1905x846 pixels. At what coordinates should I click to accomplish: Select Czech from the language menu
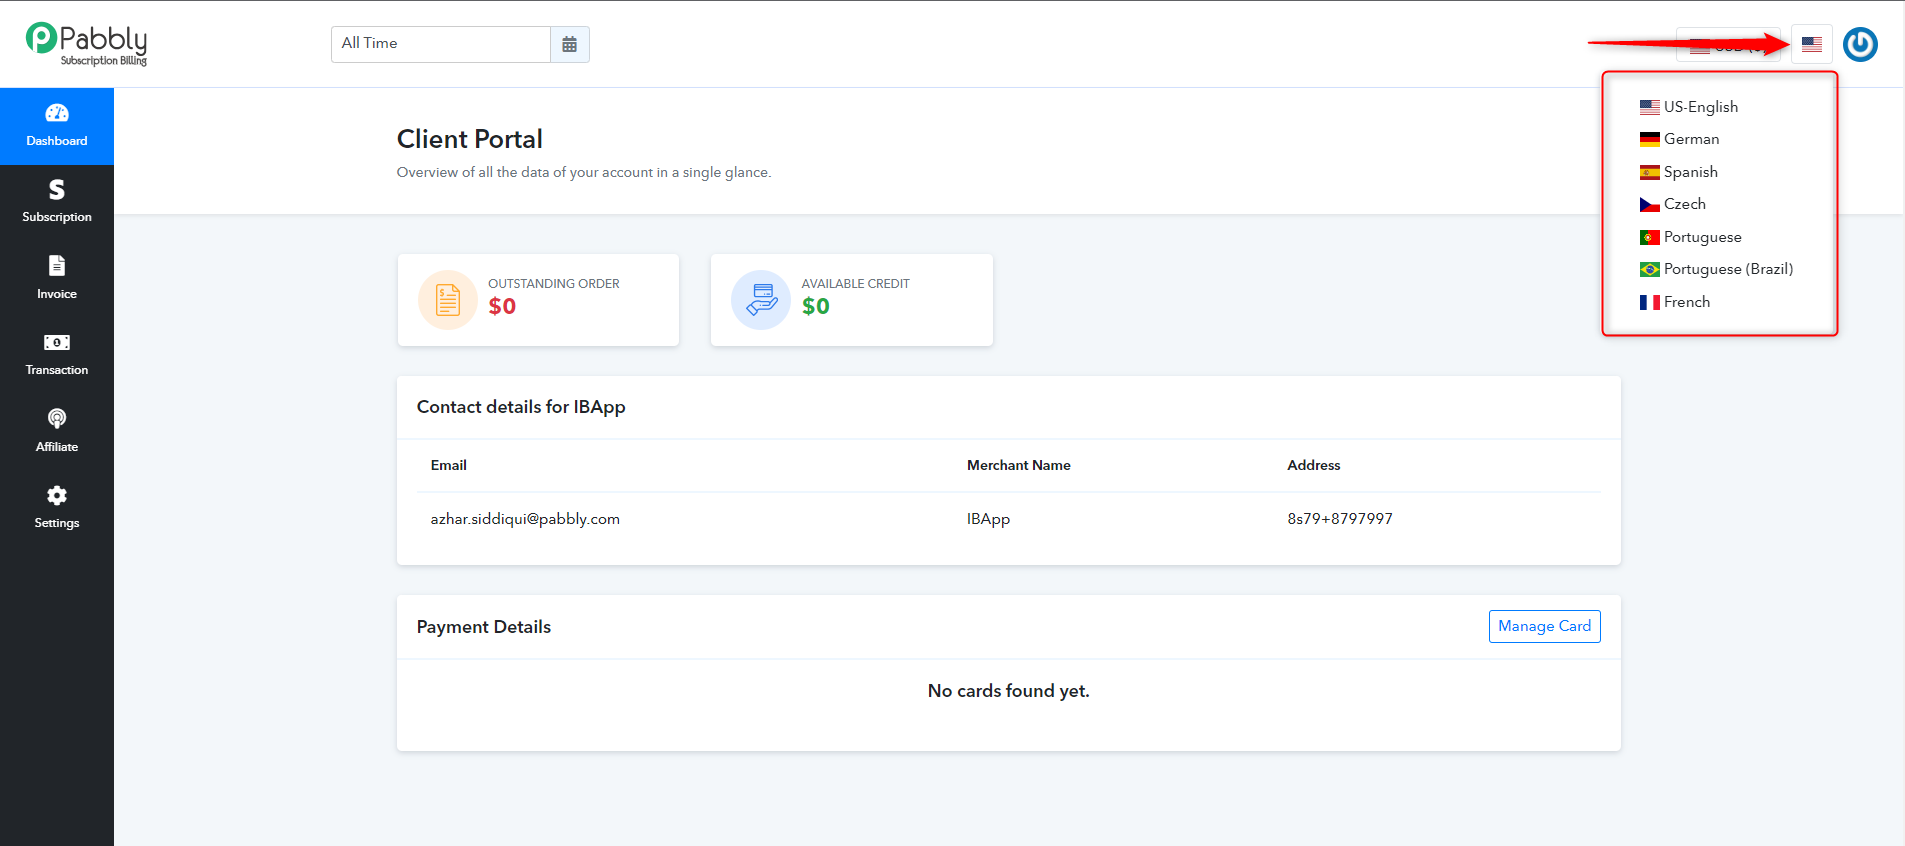(1673, 204)
